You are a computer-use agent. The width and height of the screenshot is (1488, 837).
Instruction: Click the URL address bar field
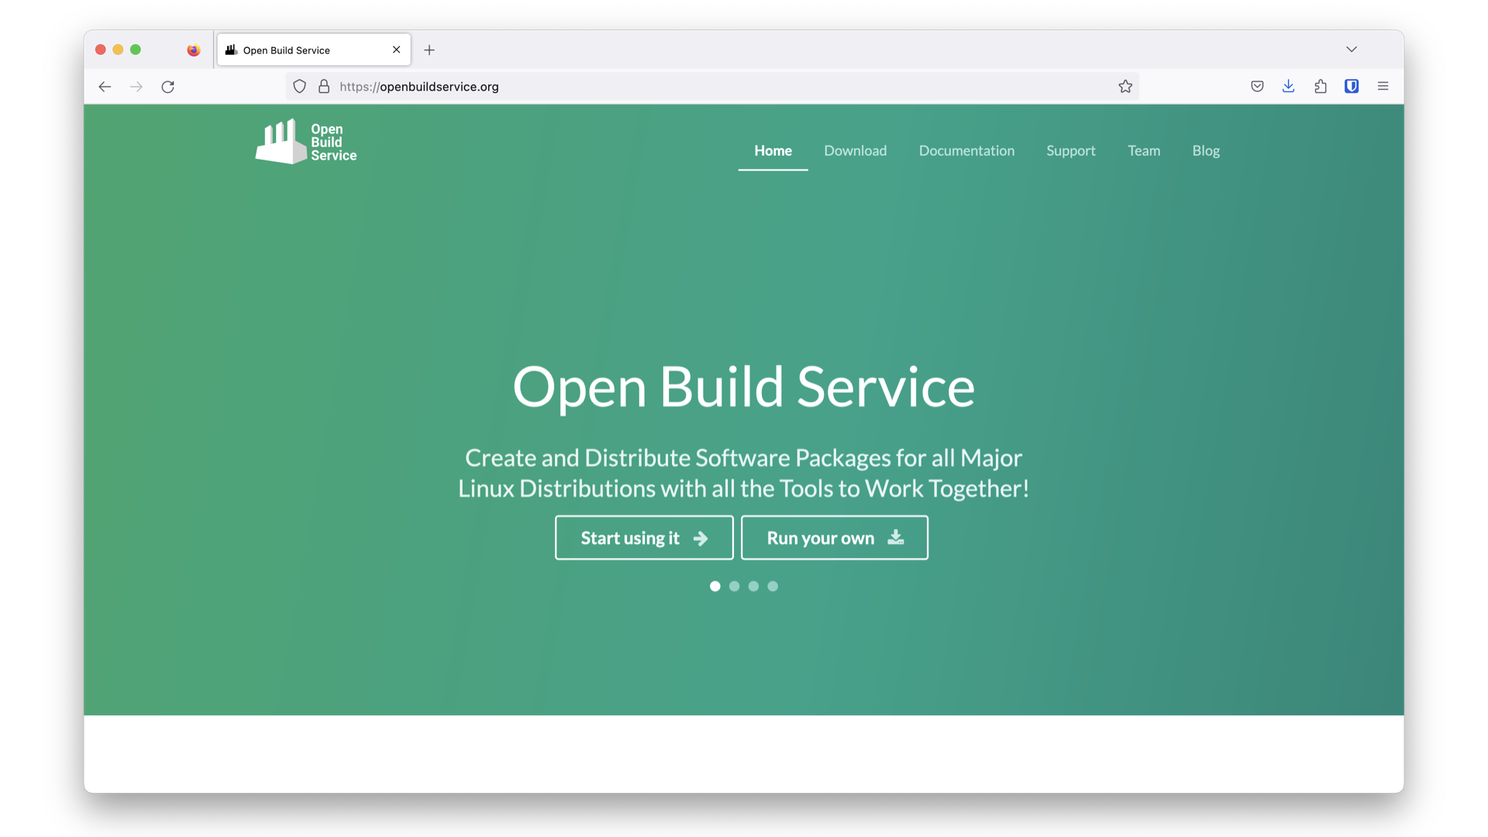click(x=712, y=87)
